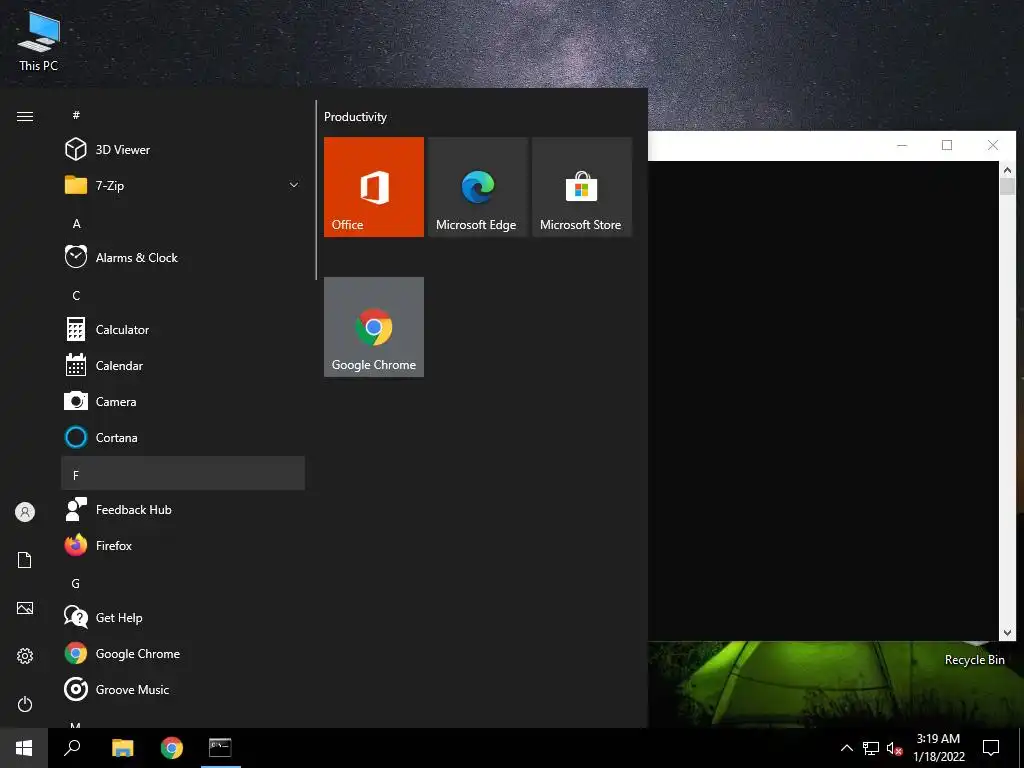Open 3D Viewer from app list
This screenshot has width=1024, height=768.
pyautogui.click(x=183, y=150)
